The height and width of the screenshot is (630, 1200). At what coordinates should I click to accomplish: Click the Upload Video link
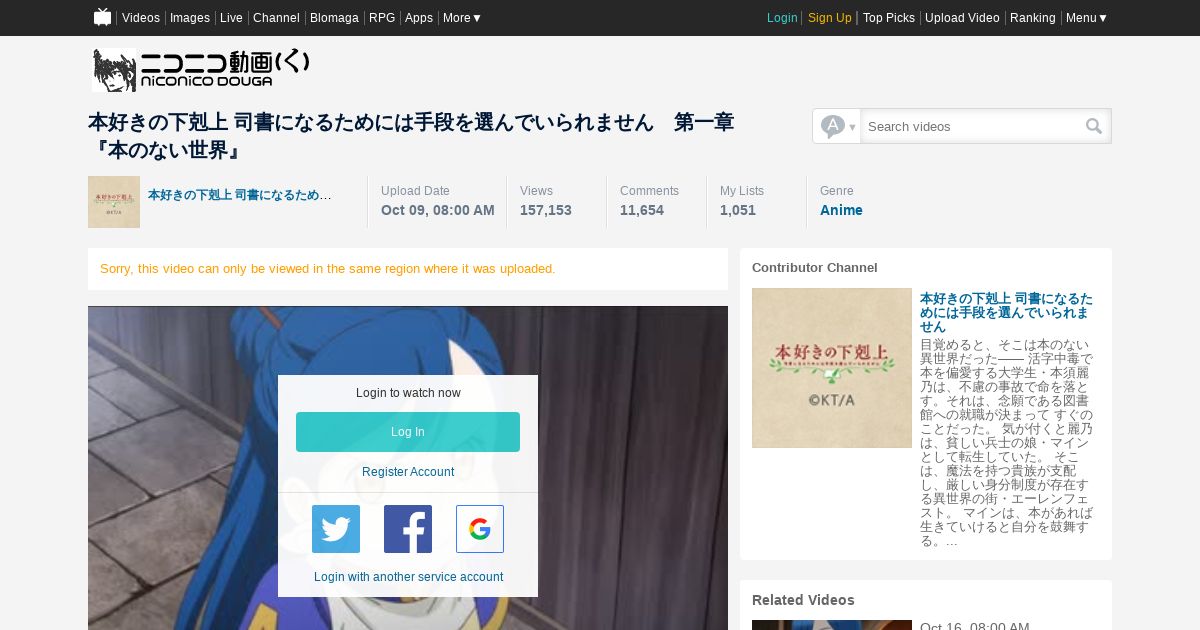(x=962, y=18)
